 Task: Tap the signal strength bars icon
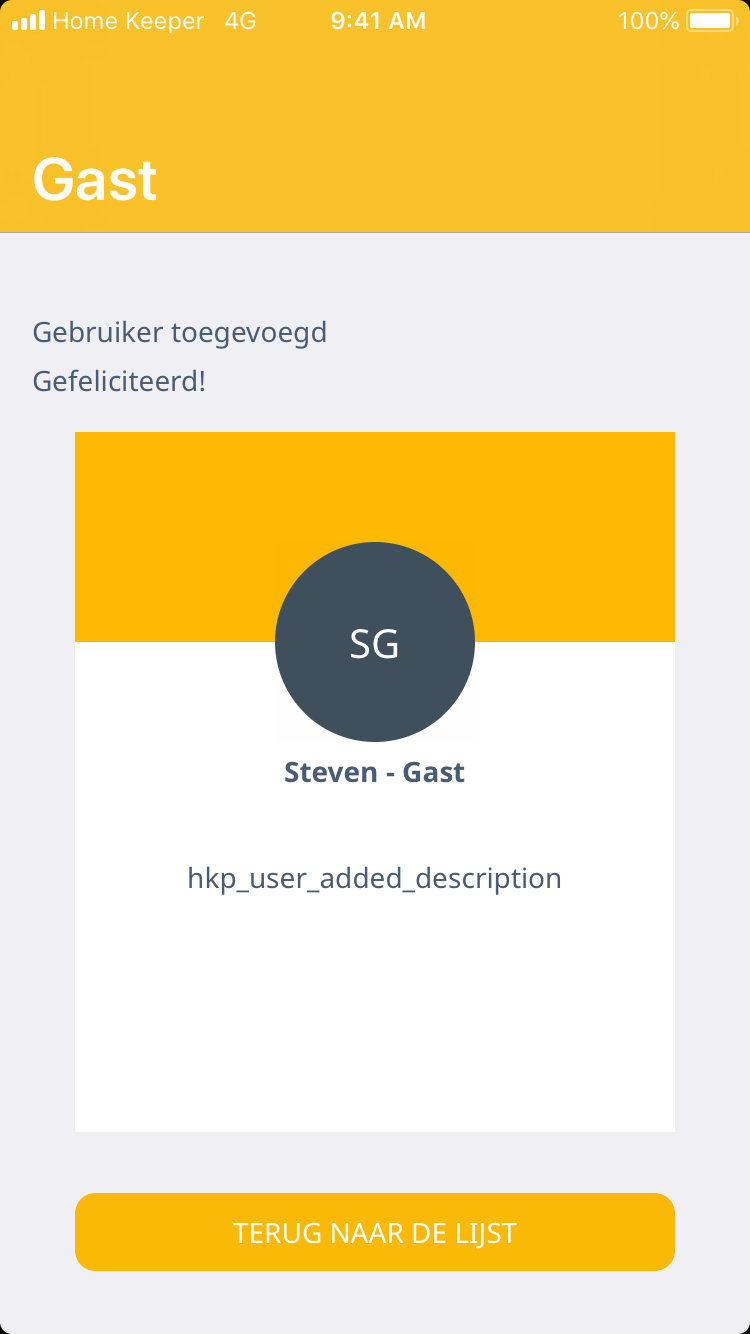pyautogui.click(x=28, y=21)
